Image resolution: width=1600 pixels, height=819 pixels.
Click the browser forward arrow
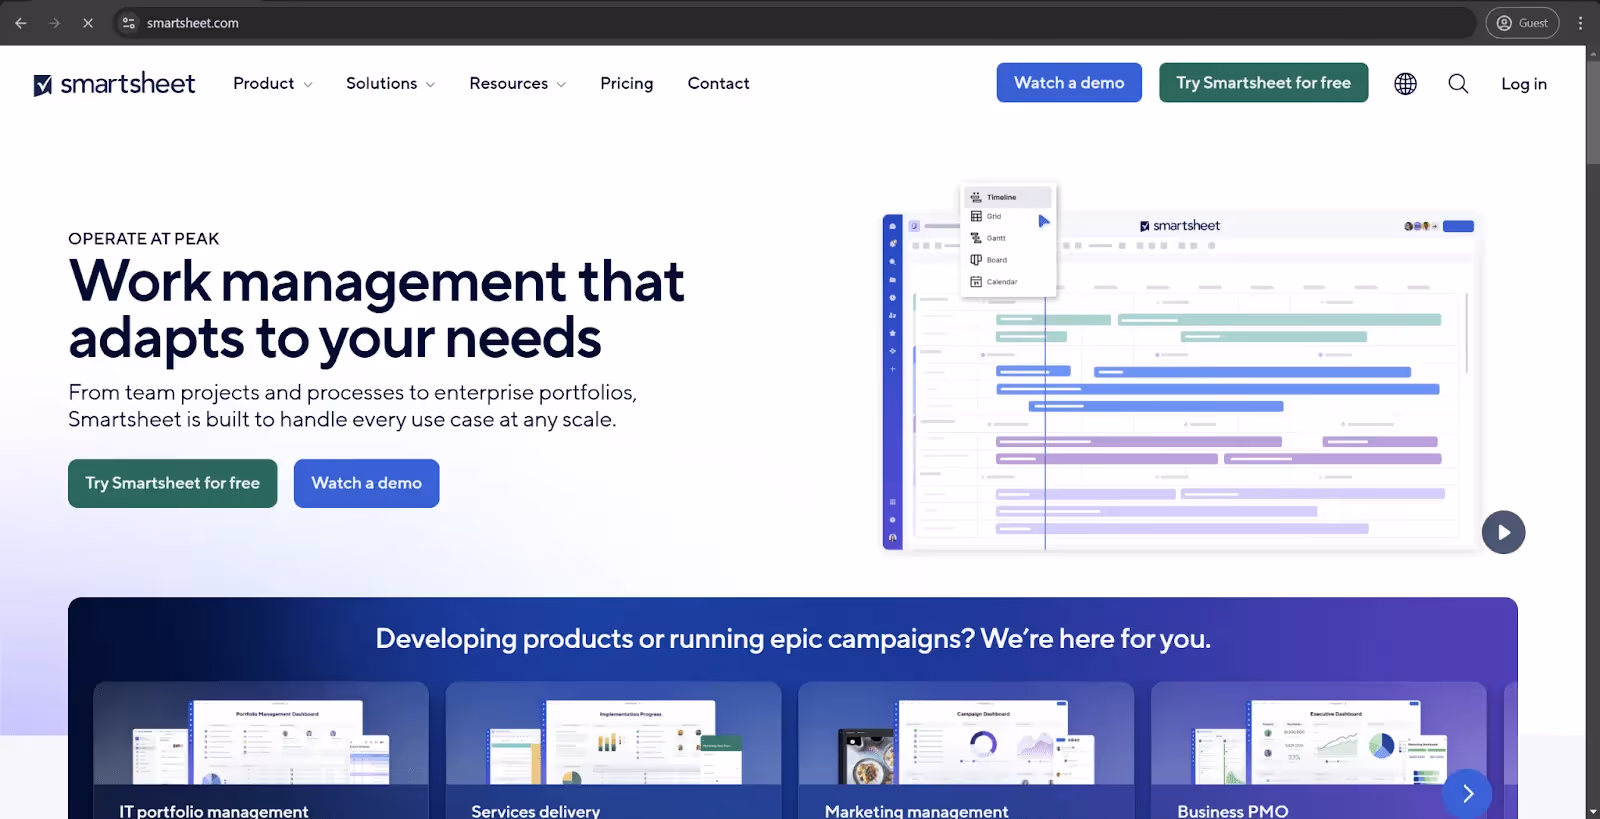54,23
